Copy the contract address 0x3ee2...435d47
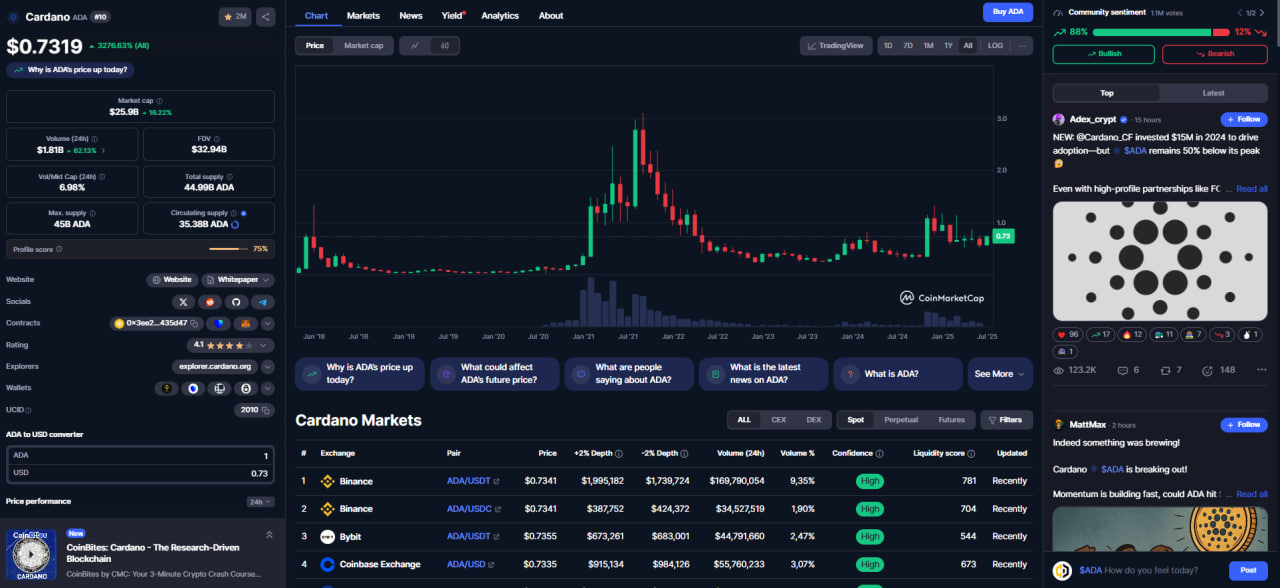The width and height of the screenshot is (1280, 588). click(x=194, y=324)
